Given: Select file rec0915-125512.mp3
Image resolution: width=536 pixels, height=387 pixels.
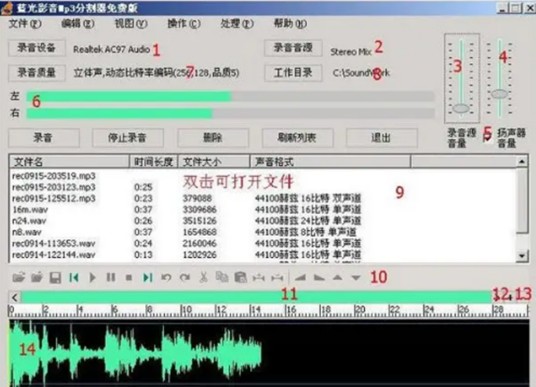Looking at the screenshot, I should 54,199.
